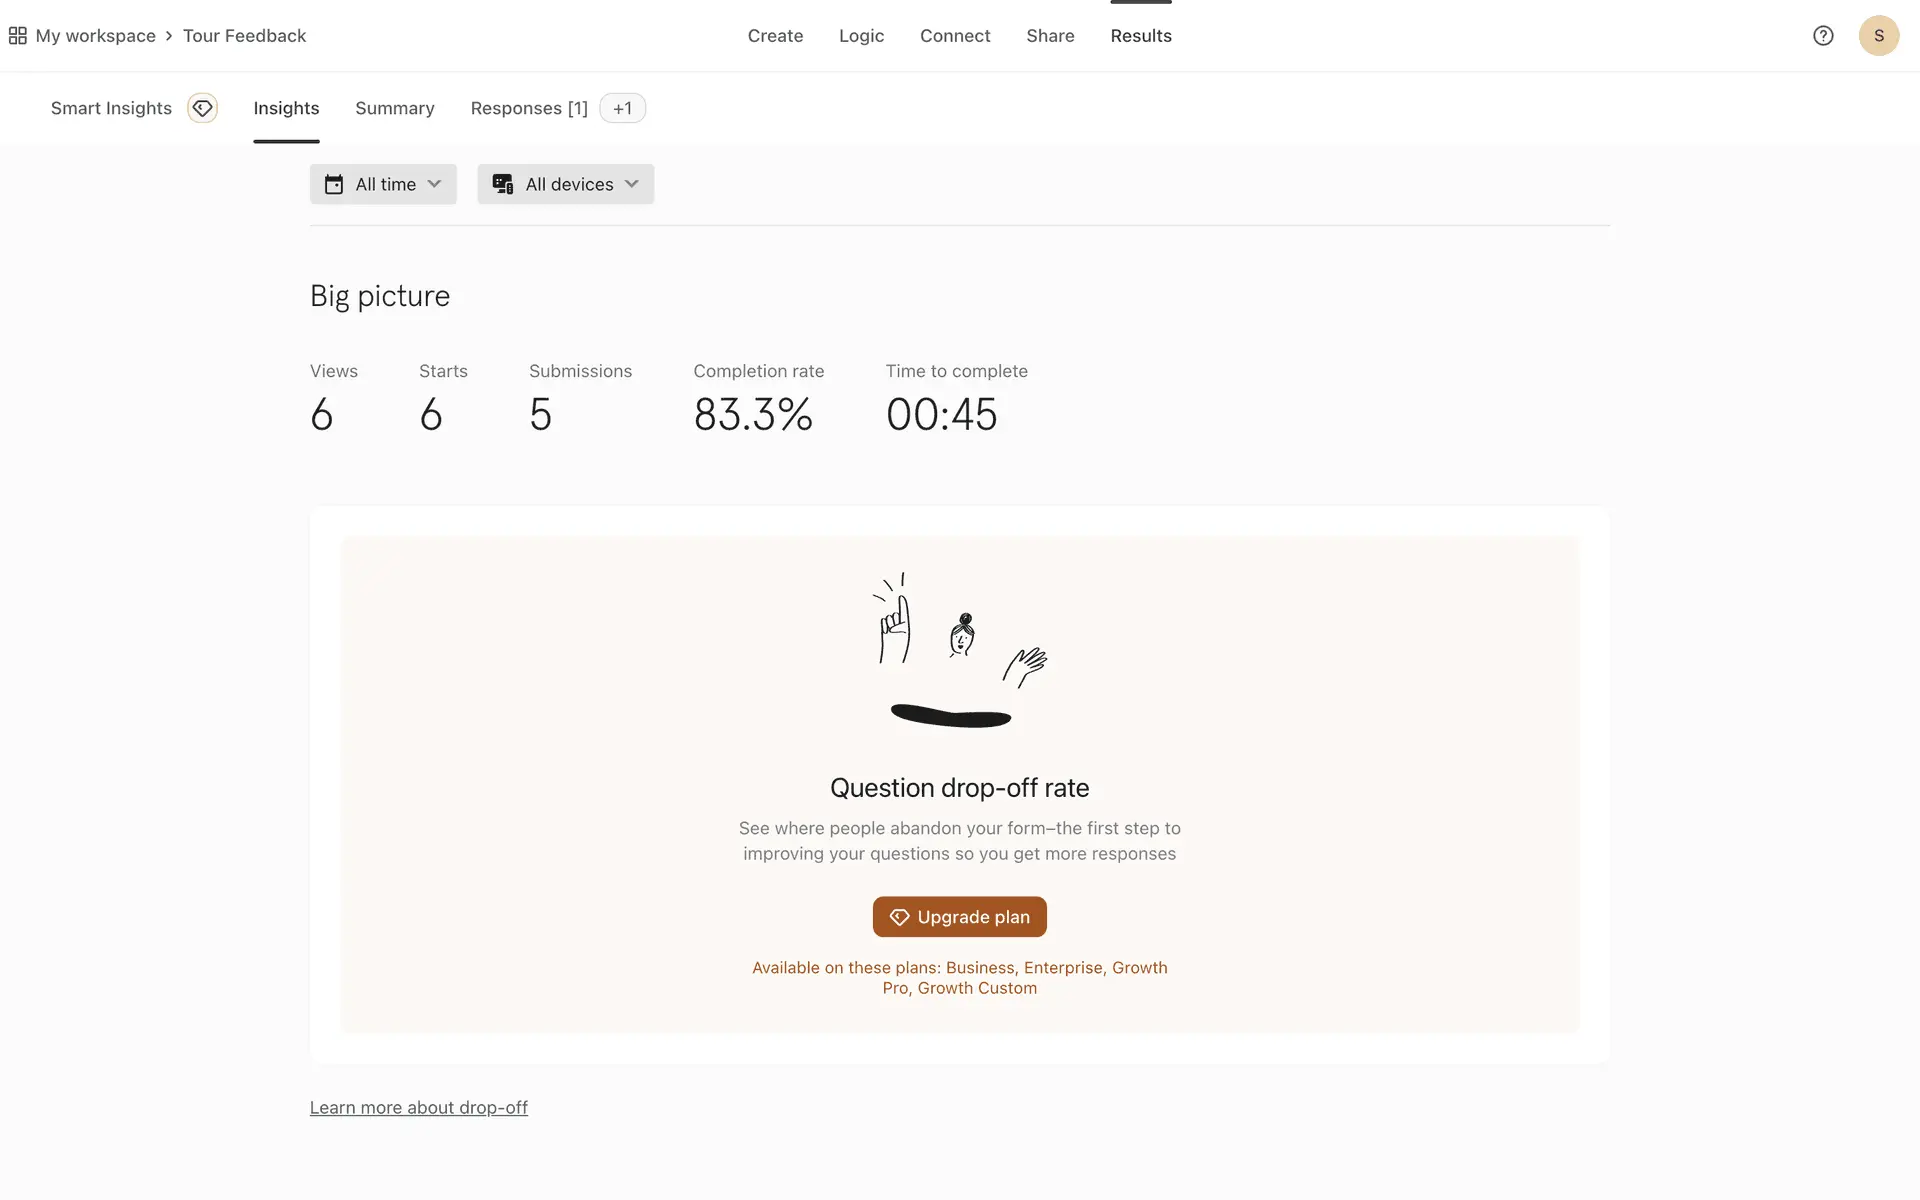Image resolution: width=1920 pixels, height=1200 pixels.
Task: Click the +1 new responses badge
Action: [x=622, y=108]
